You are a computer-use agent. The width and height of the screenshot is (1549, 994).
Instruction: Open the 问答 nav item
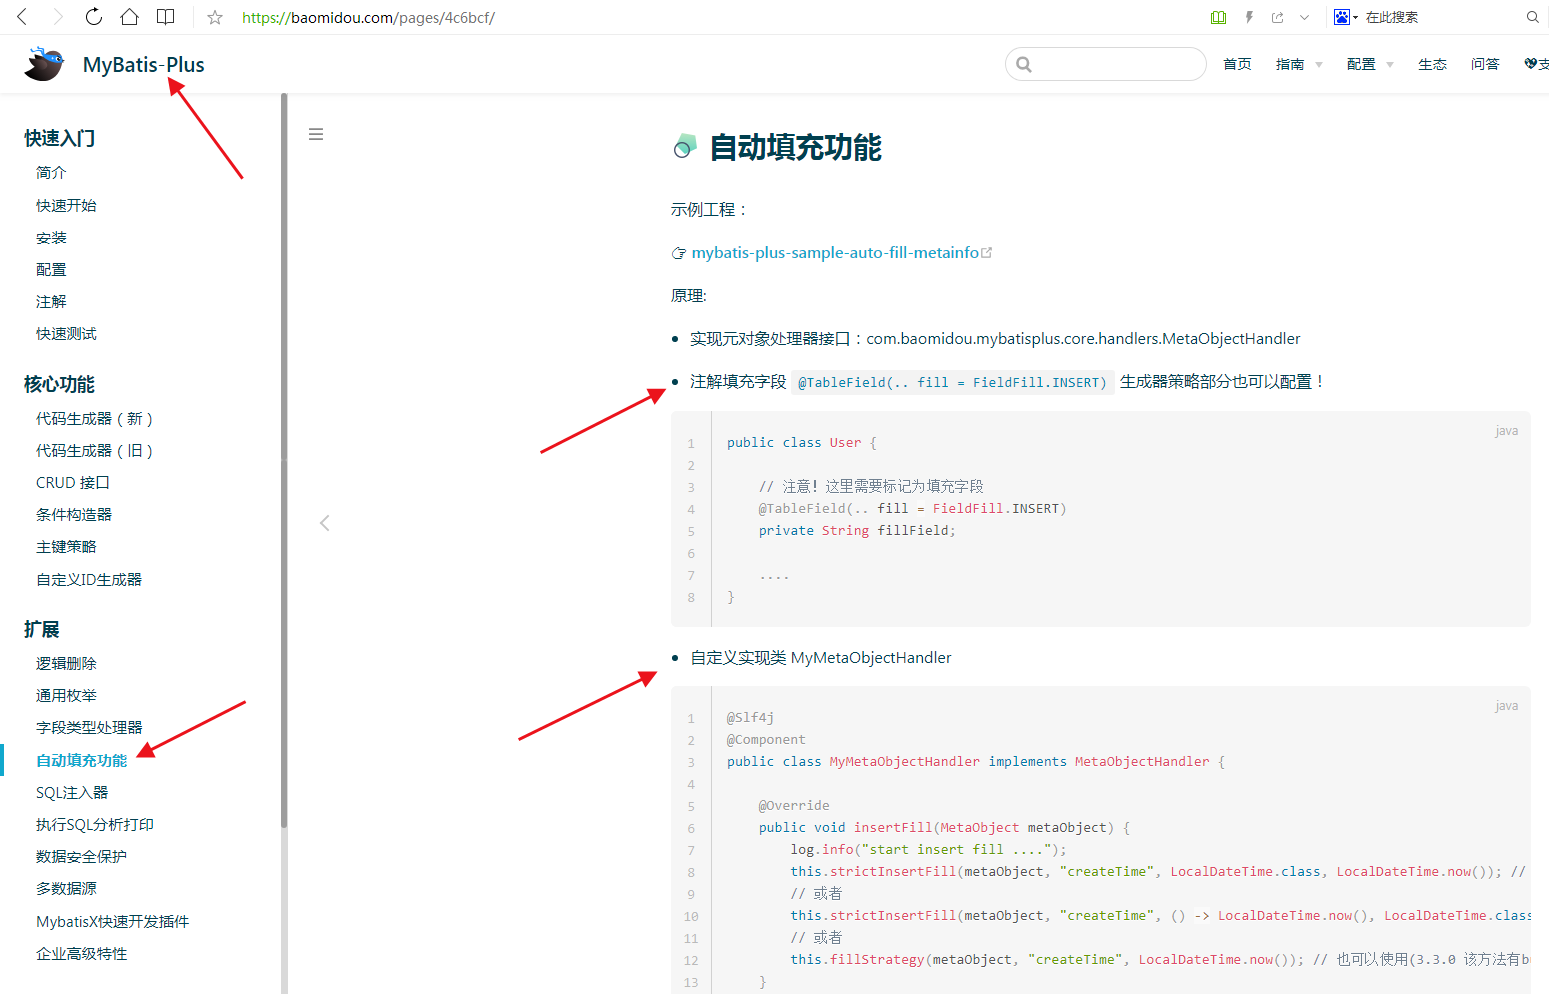(x=1485, y=64)
